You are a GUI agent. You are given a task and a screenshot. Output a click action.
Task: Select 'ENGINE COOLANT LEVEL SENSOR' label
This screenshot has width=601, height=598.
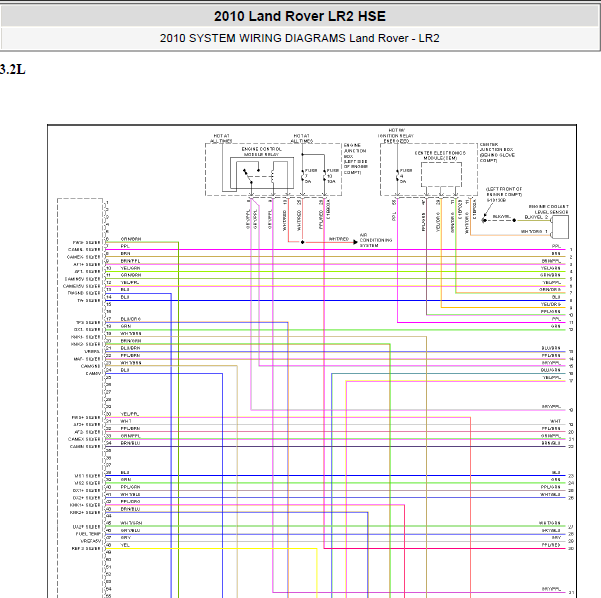click(x=548, y=209)
